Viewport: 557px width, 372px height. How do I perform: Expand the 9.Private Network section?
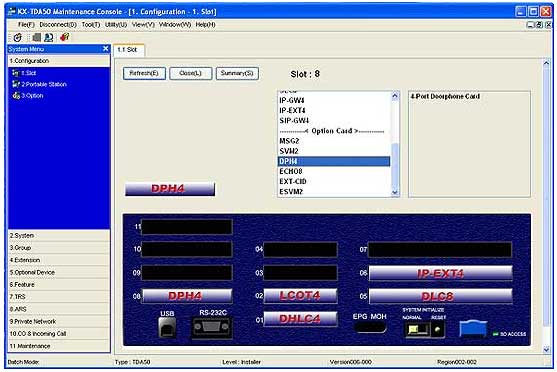coord(59,321)
